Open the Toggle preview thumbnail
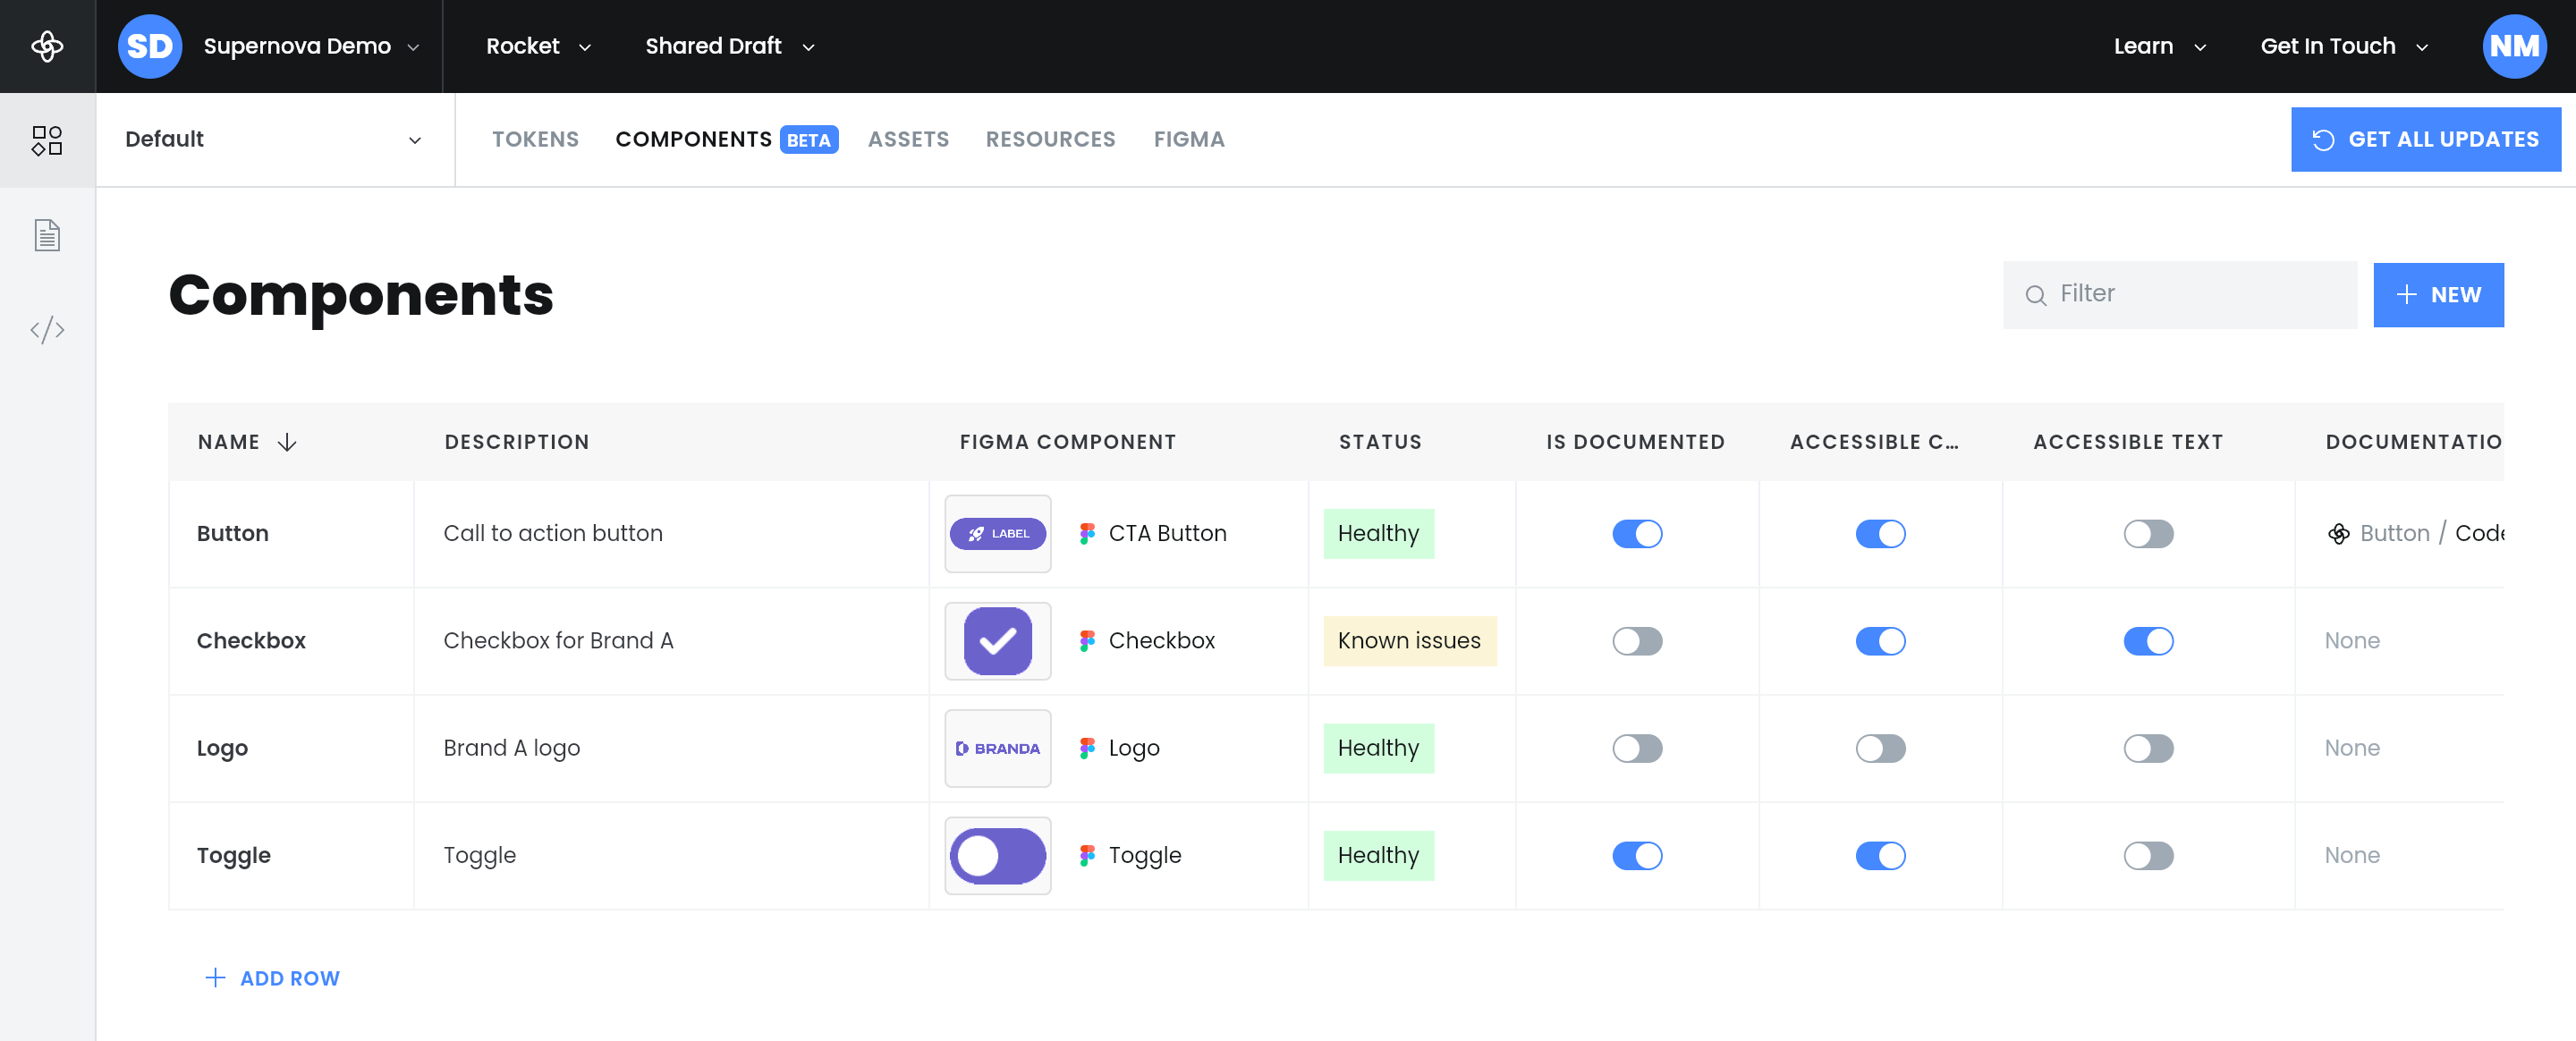Viewport: 2576px width, 1041px height. (x=998, y=856)
